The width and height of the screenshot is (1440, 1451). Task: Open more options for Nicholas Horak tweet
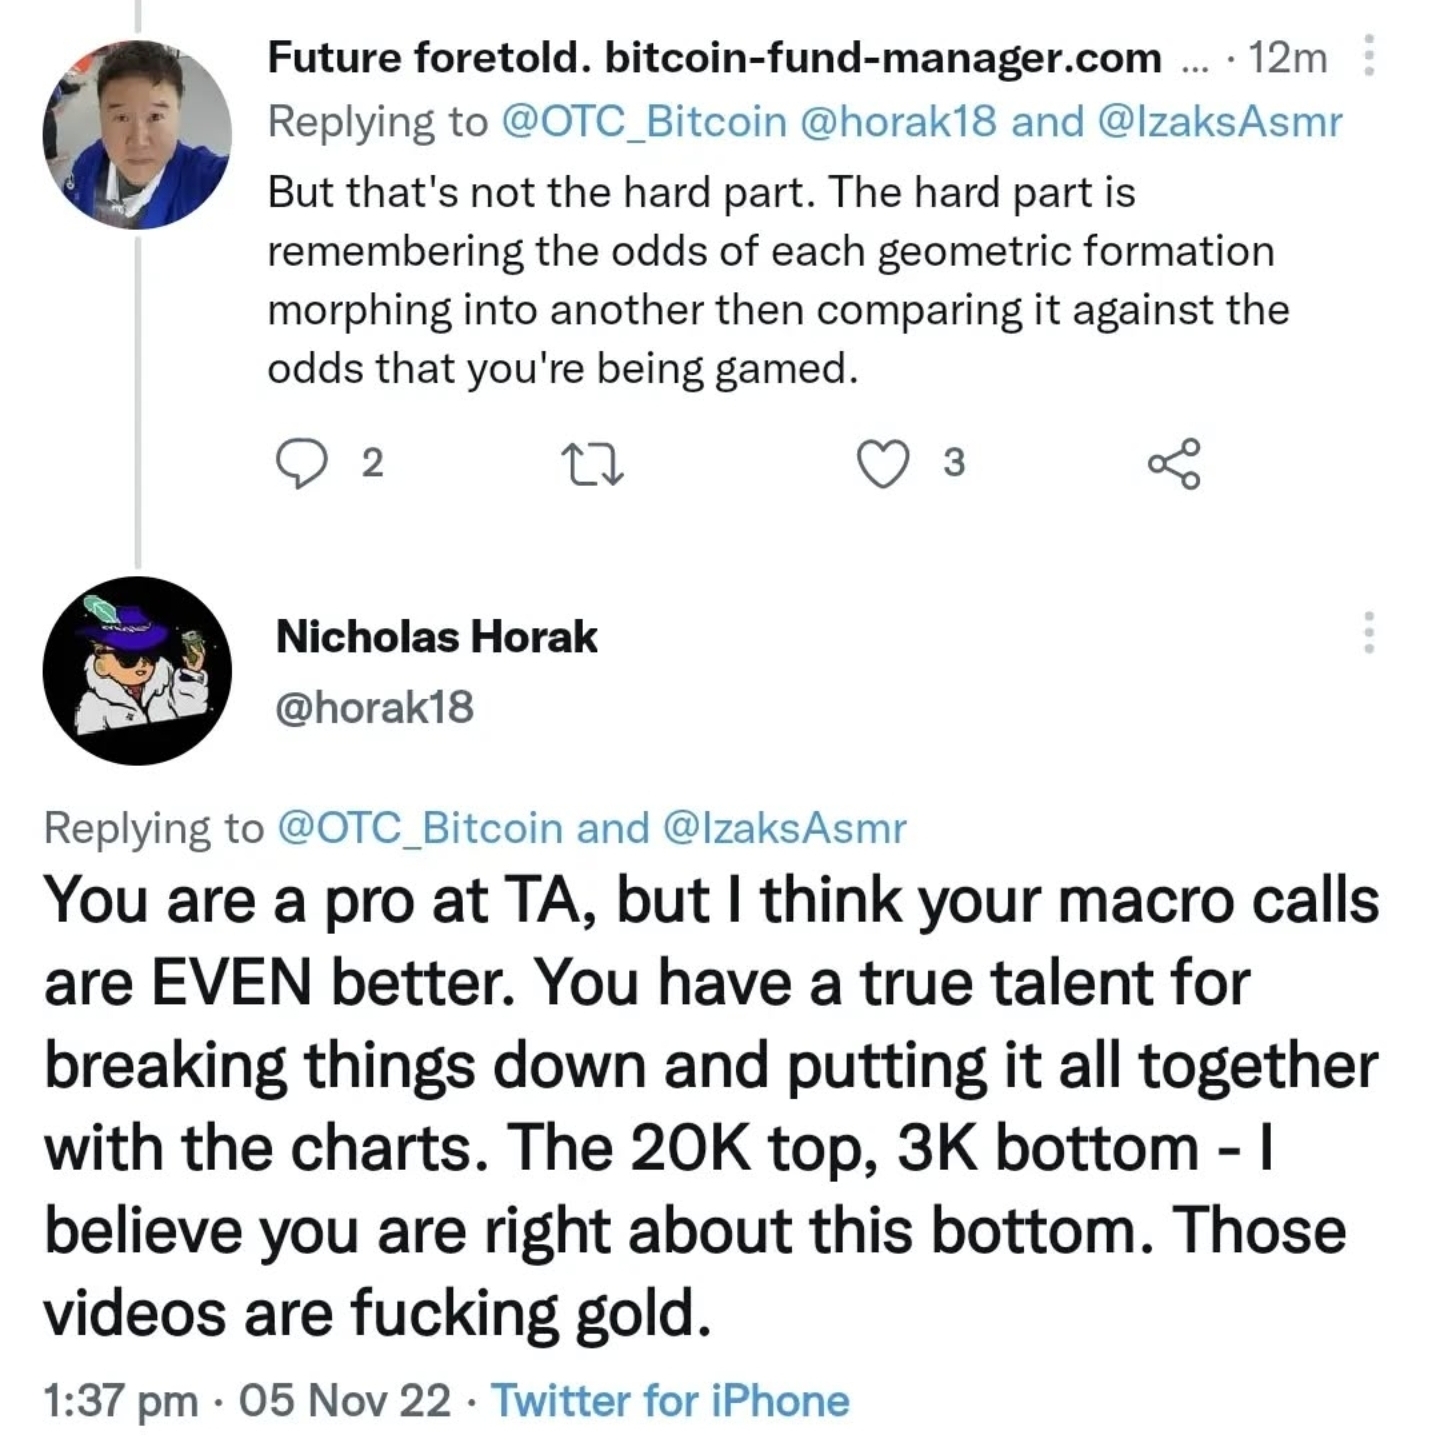[1369, 633]
